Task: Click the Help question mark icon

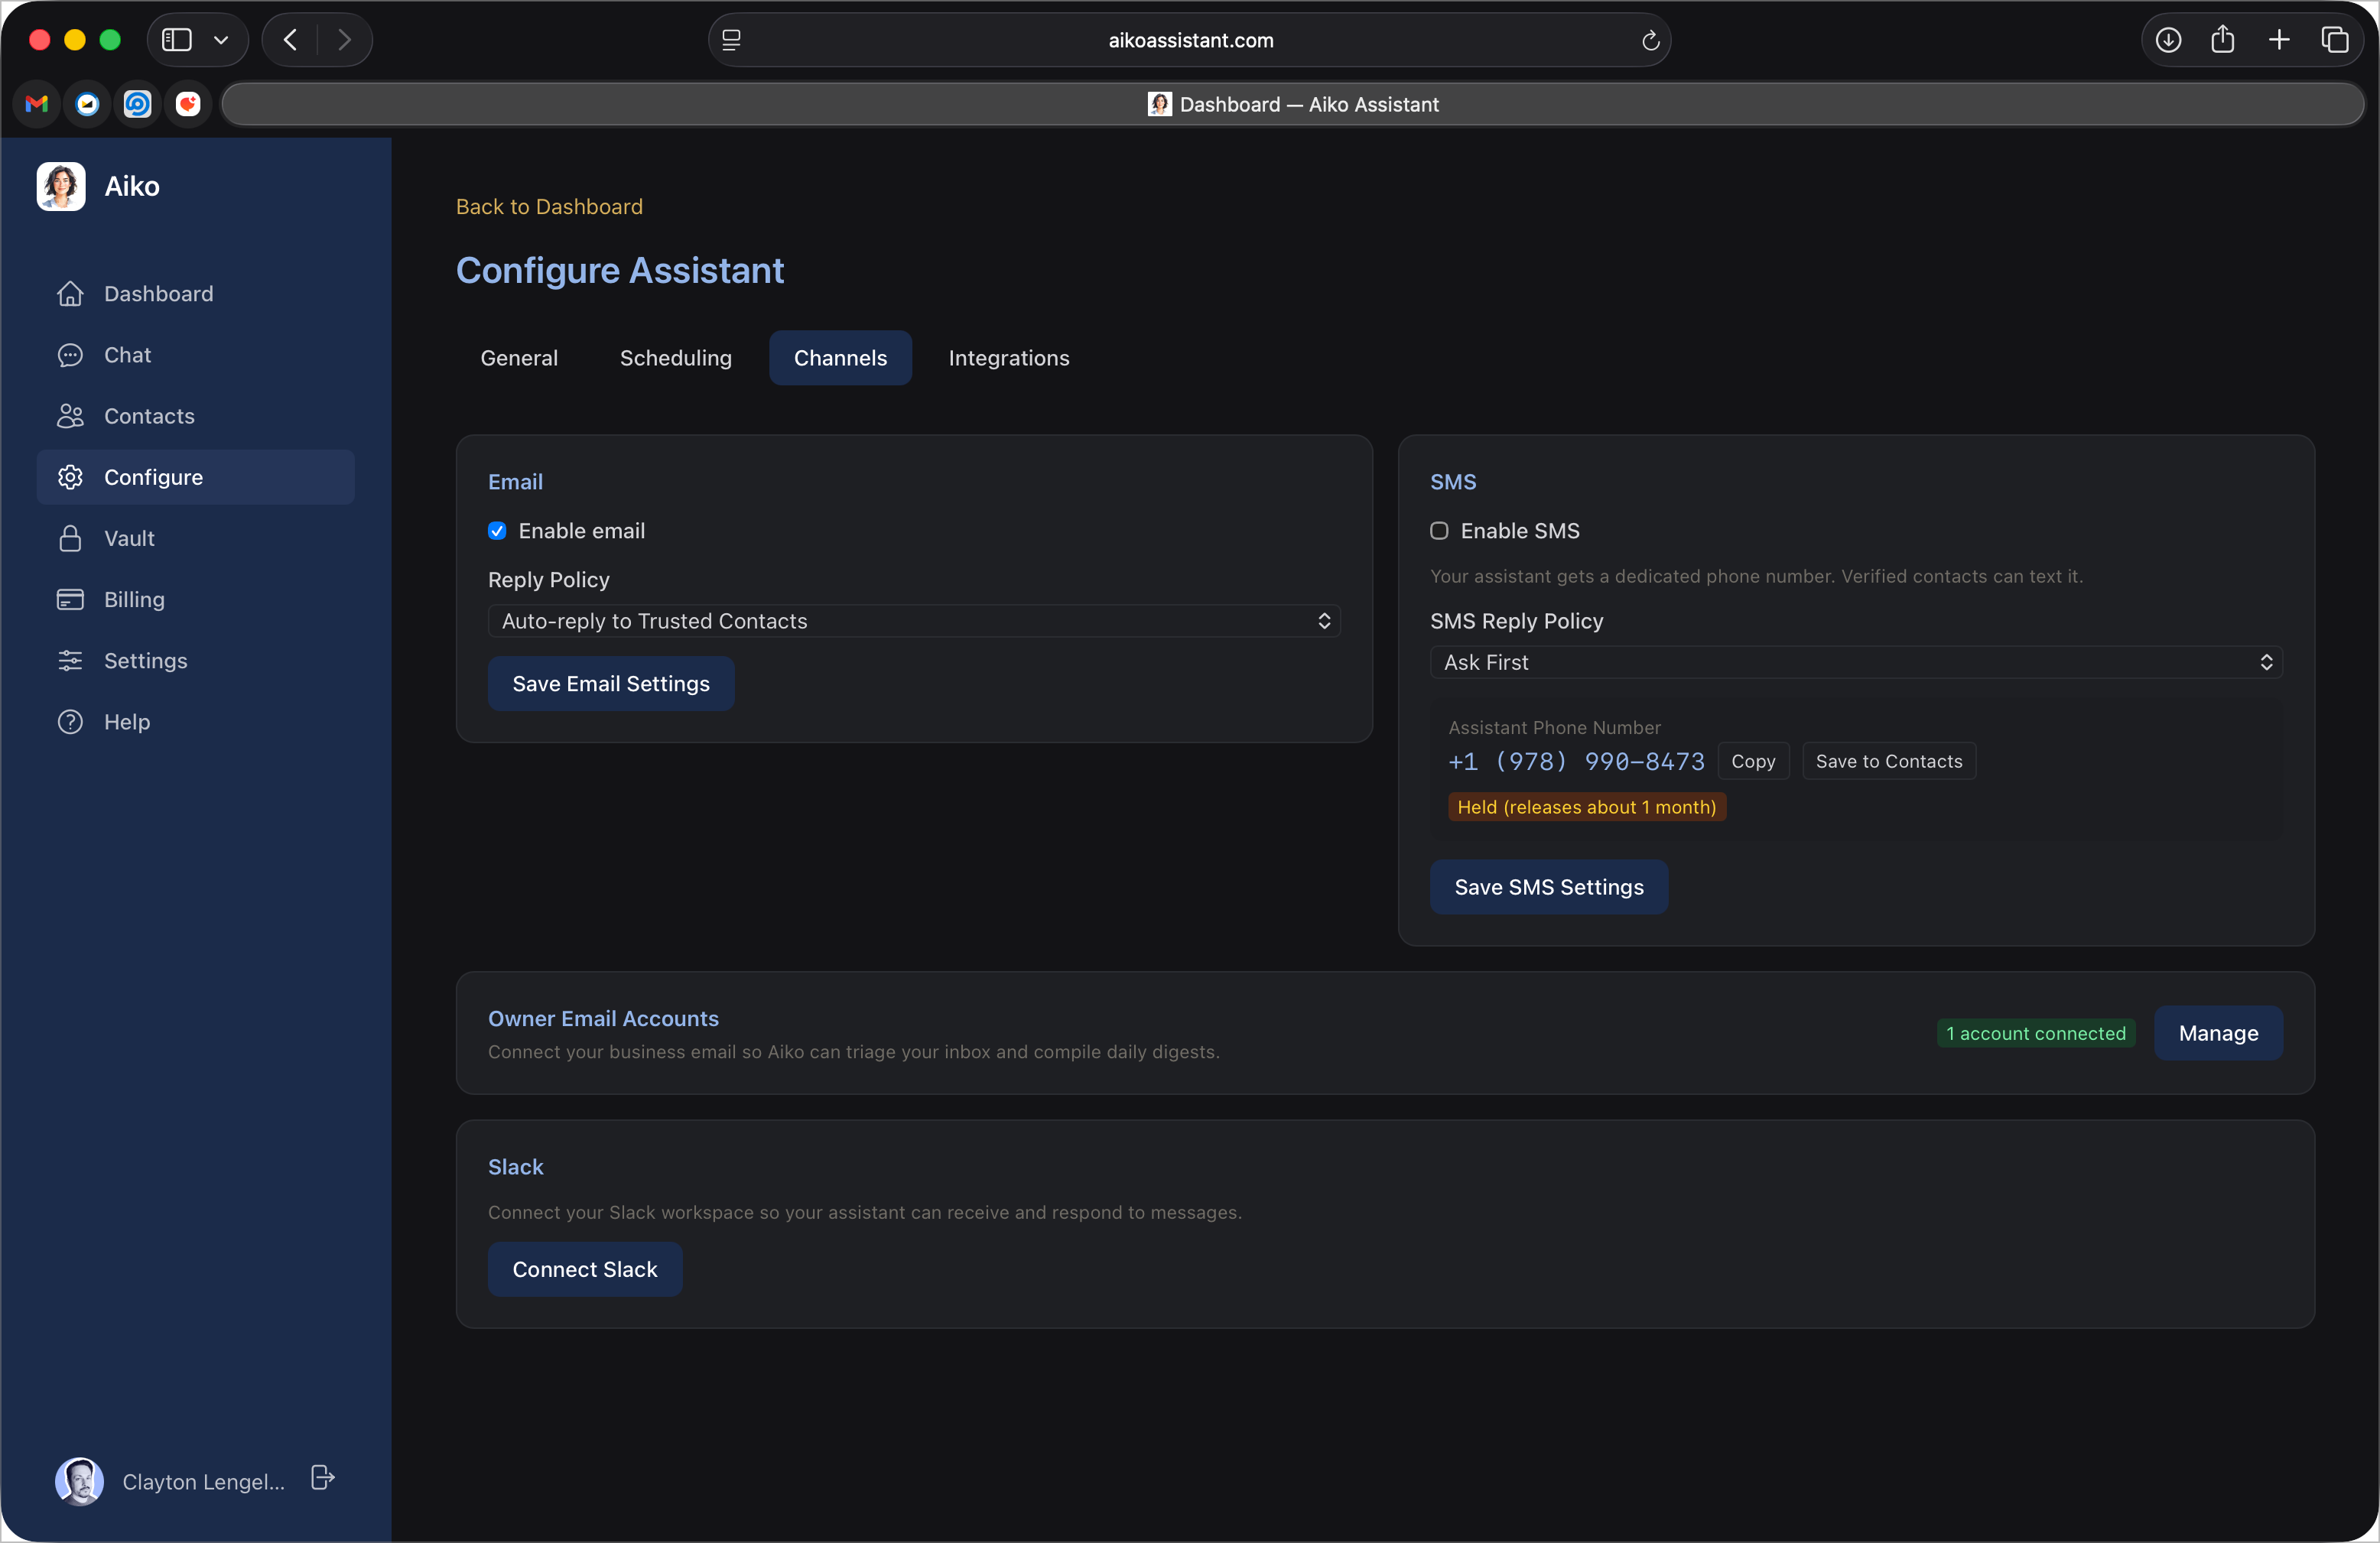Action: point(70,722)
